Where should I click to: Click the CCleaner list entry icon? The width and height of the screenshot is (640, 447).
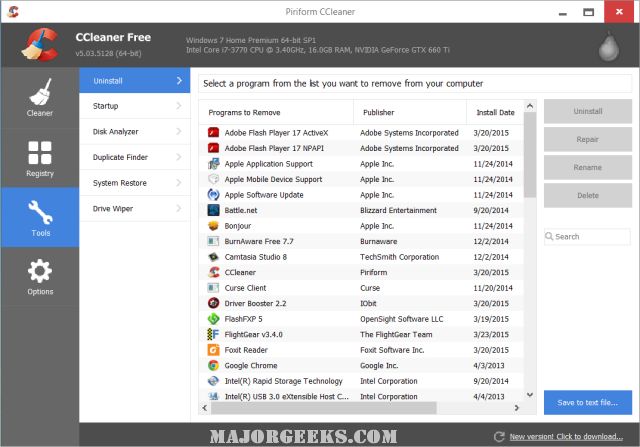point(213,272)
